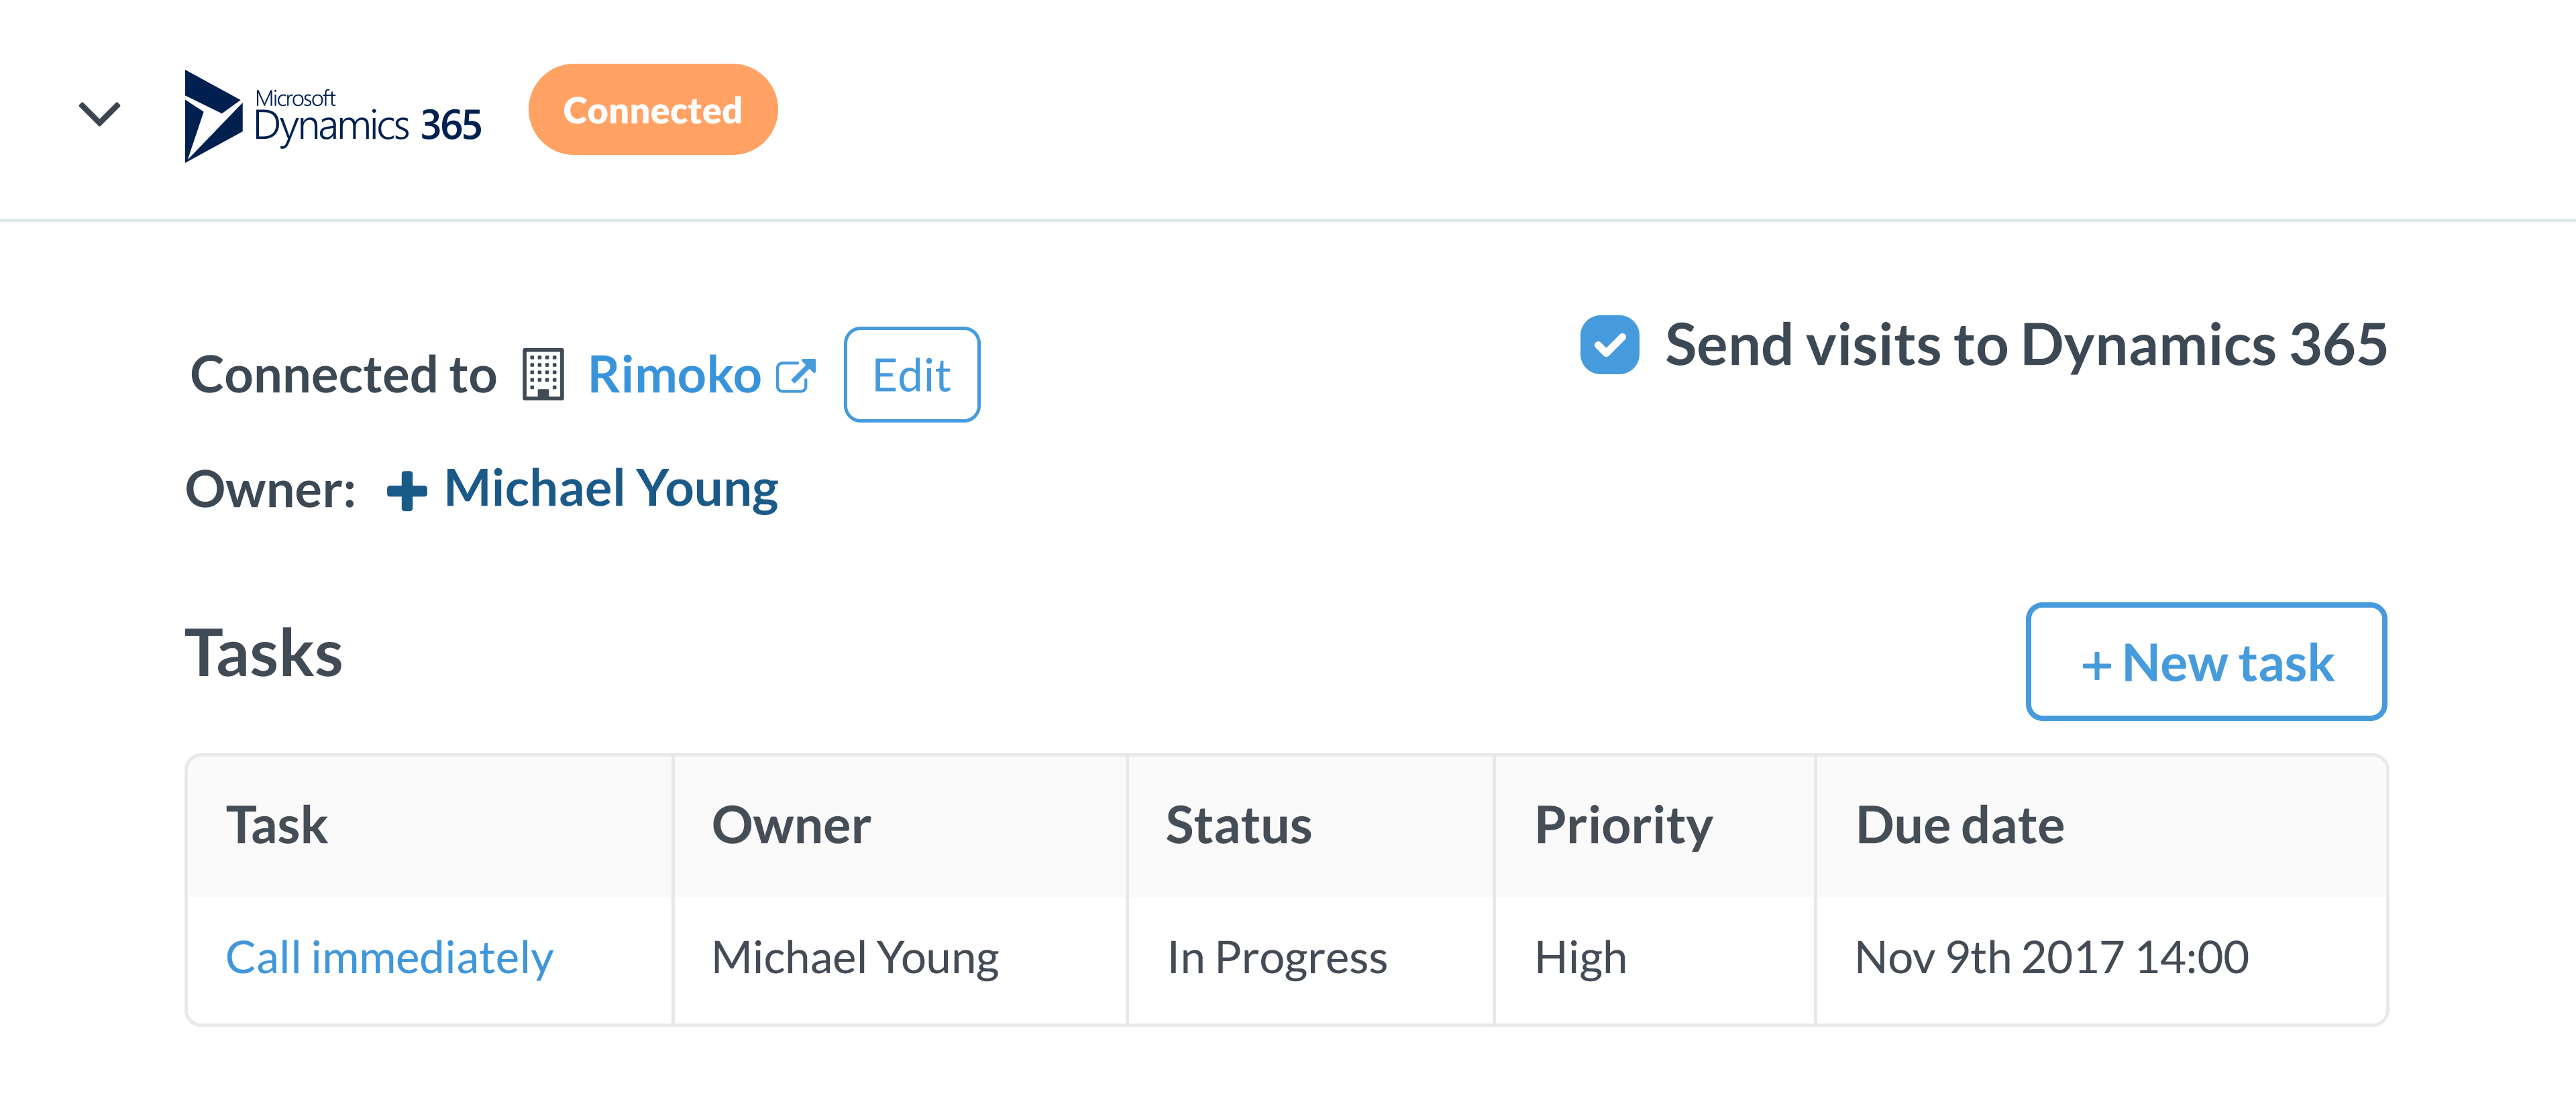Collapse the Dynamics 365 section chevron
The height and width of the screenshot is (1108, 2576).
[99, 113]
